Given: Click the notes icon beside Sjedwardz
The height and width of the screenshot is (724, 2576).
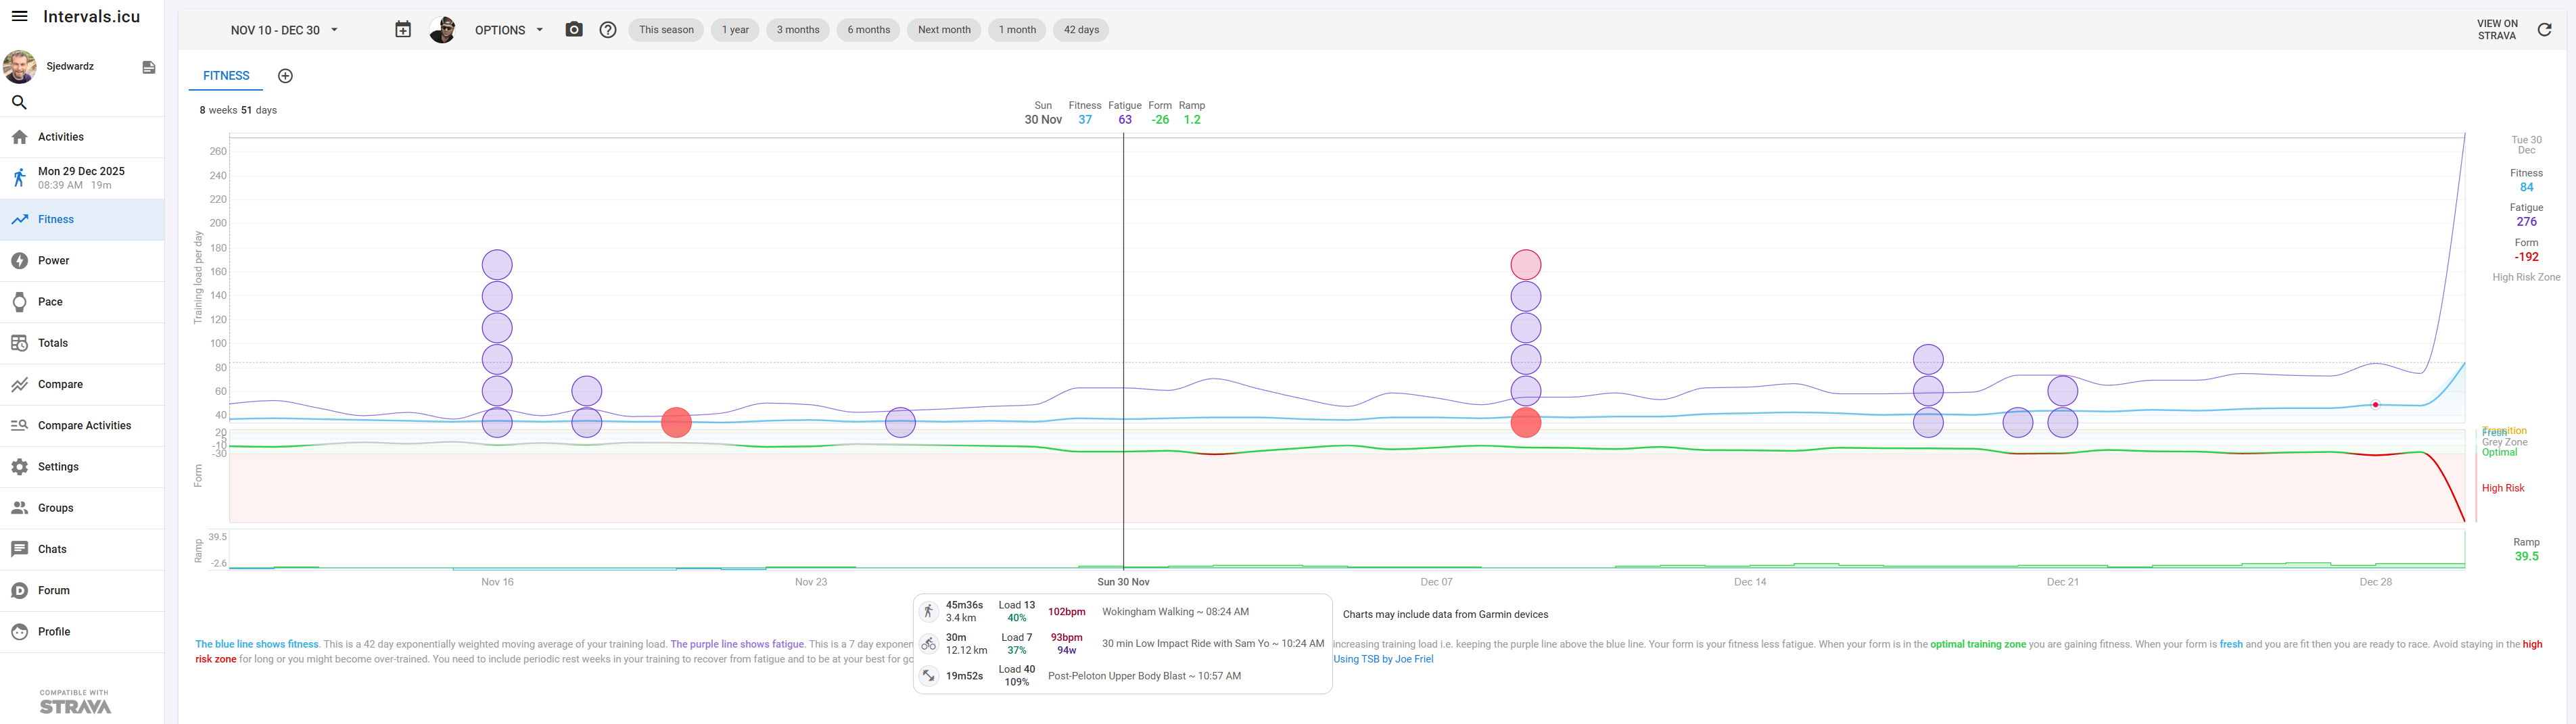Looking at the screenshot, I should [149, 67].
